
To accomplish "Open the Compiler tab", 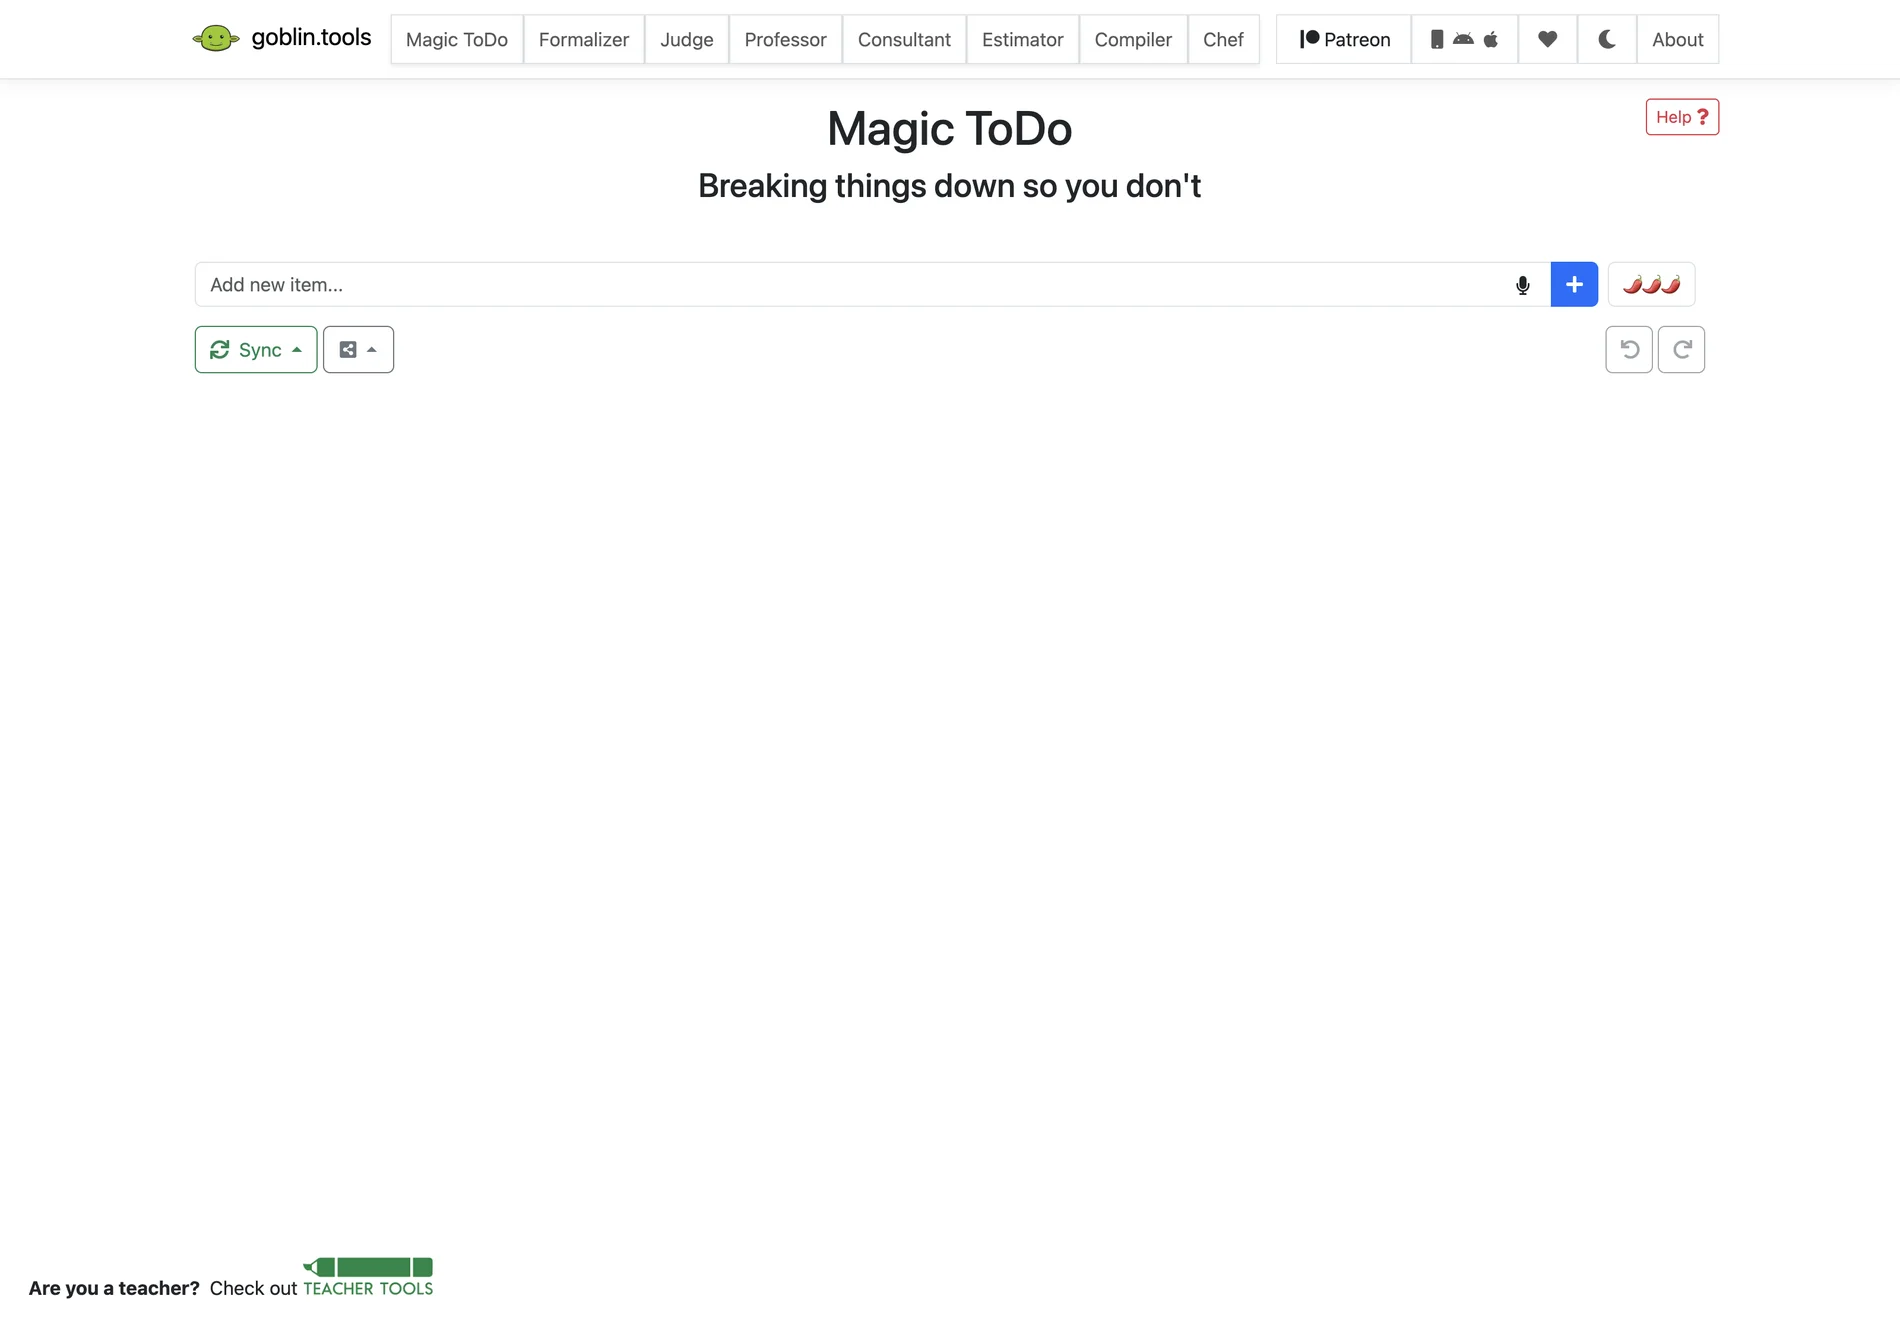I will (1133, 39).
